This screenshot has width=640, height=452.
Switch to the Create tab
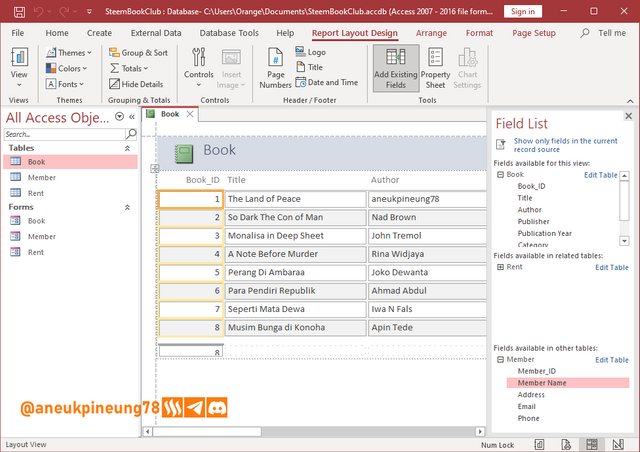click(99, 33)
